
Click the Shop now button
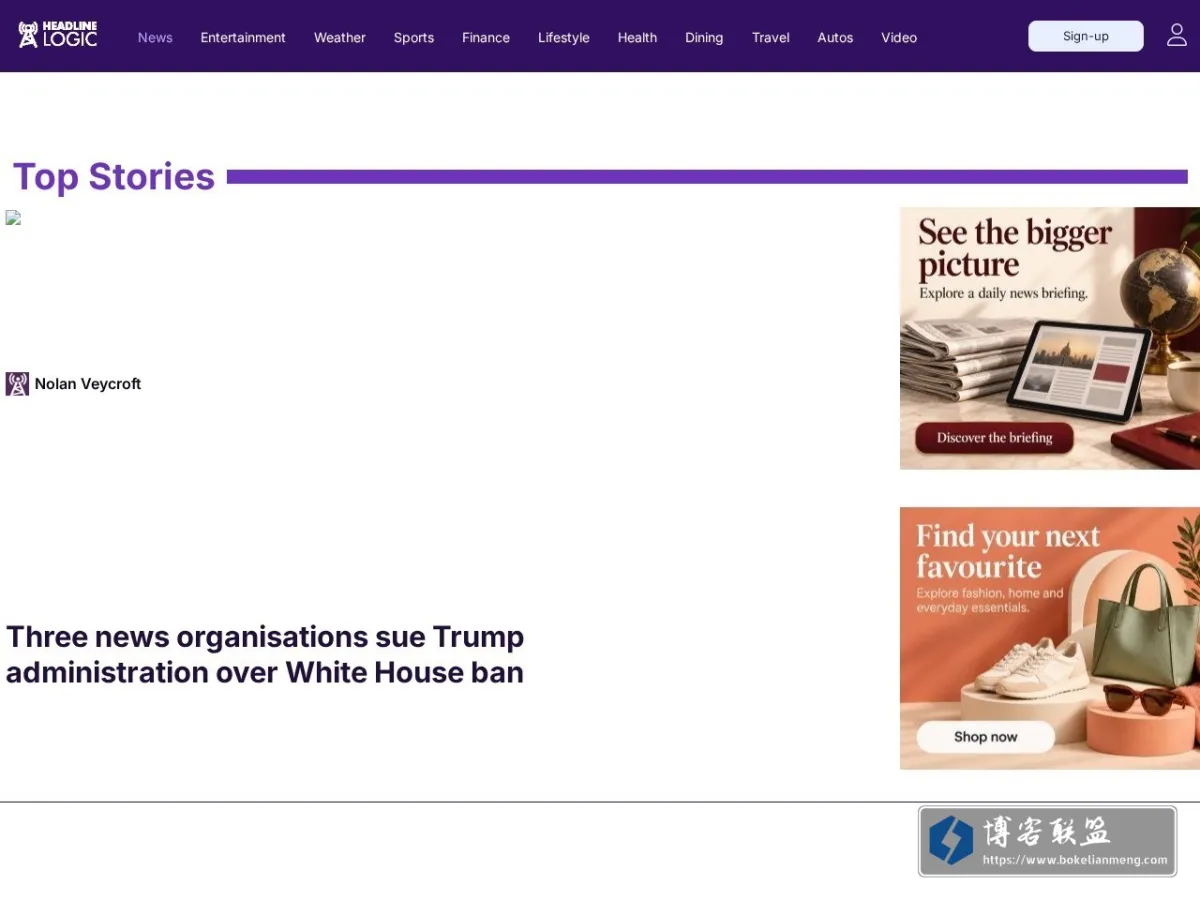[x=985, y=737]
